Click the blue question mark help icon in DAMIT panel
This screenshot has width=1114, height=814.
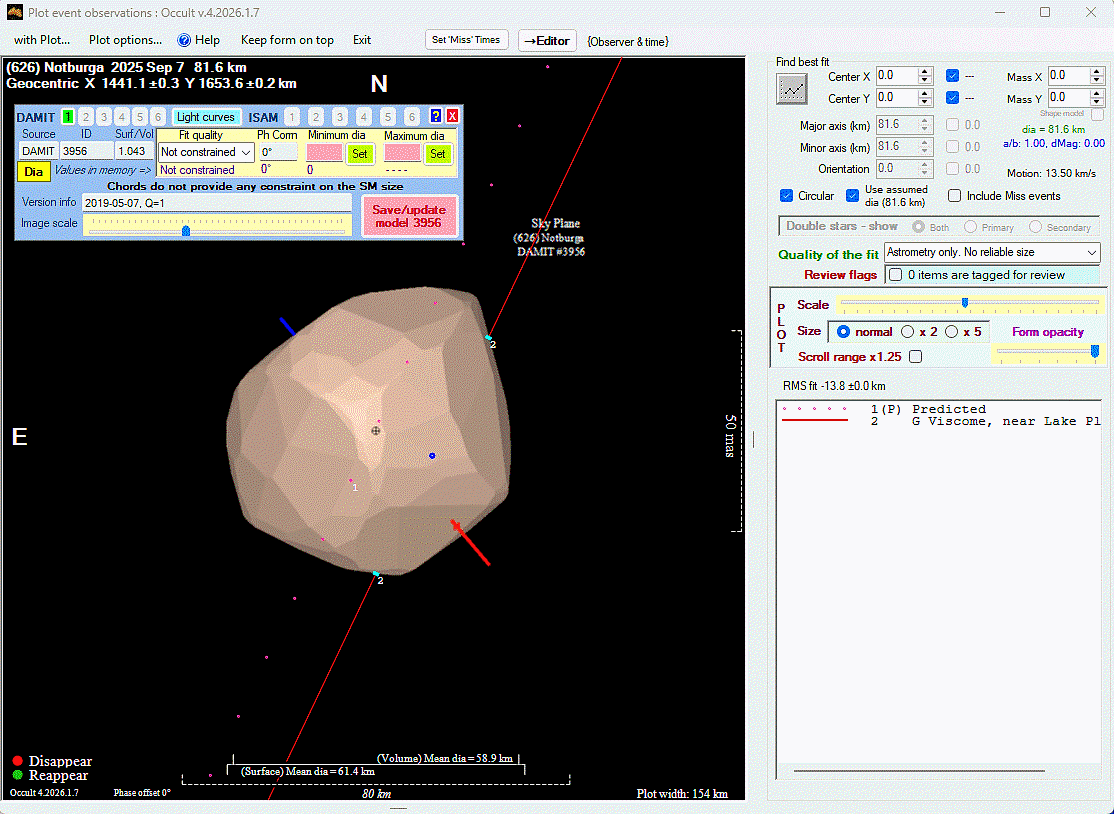click(435, 116)
